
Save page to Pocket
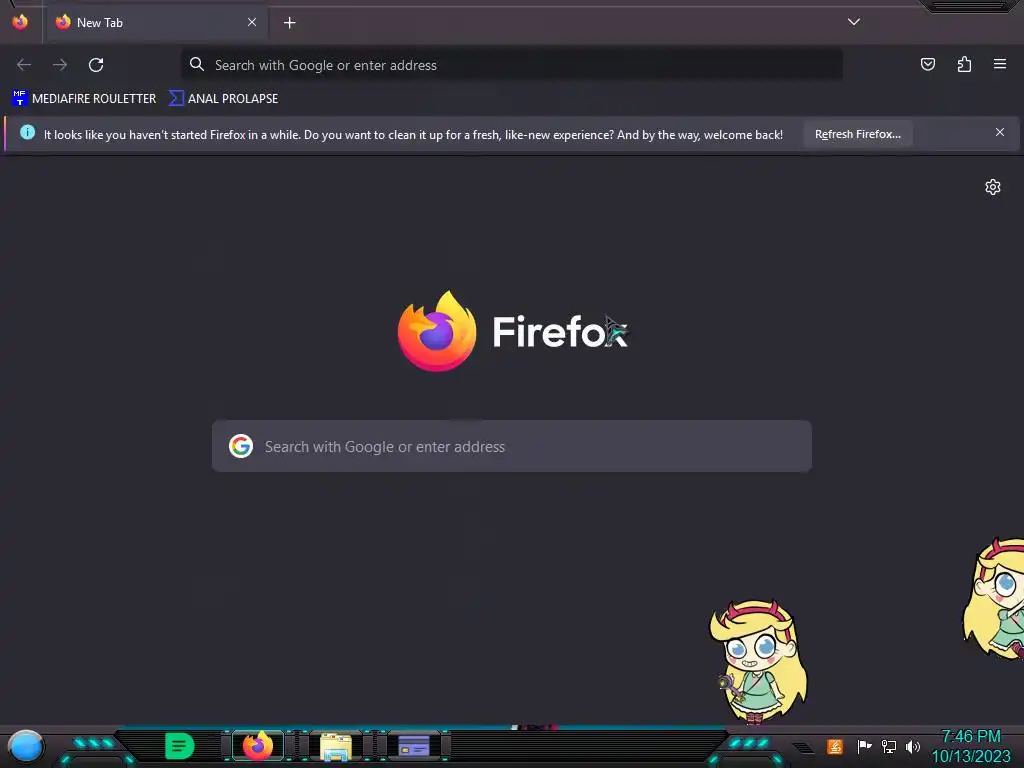click(927, 64)
